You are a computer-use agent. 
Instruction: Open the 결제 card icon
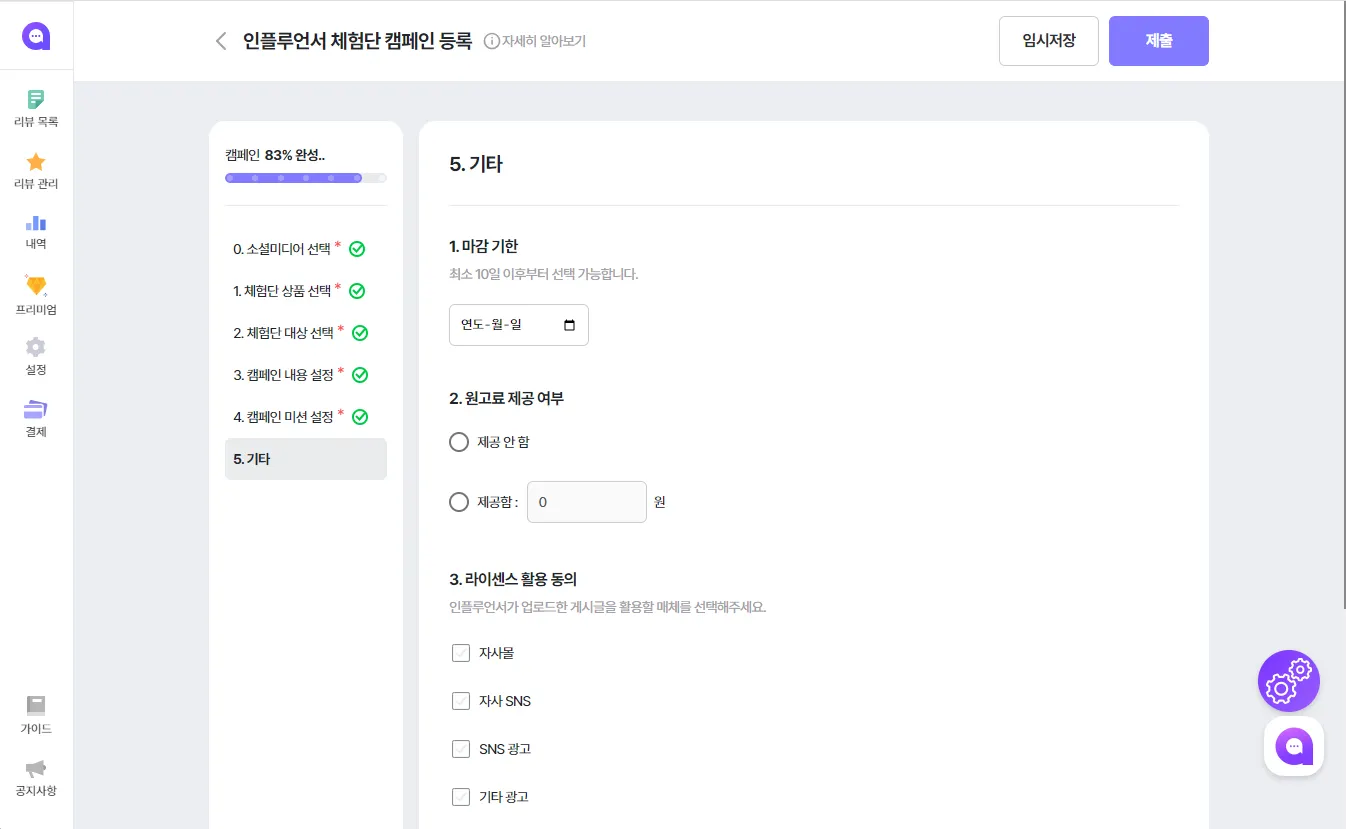(36, 409)
